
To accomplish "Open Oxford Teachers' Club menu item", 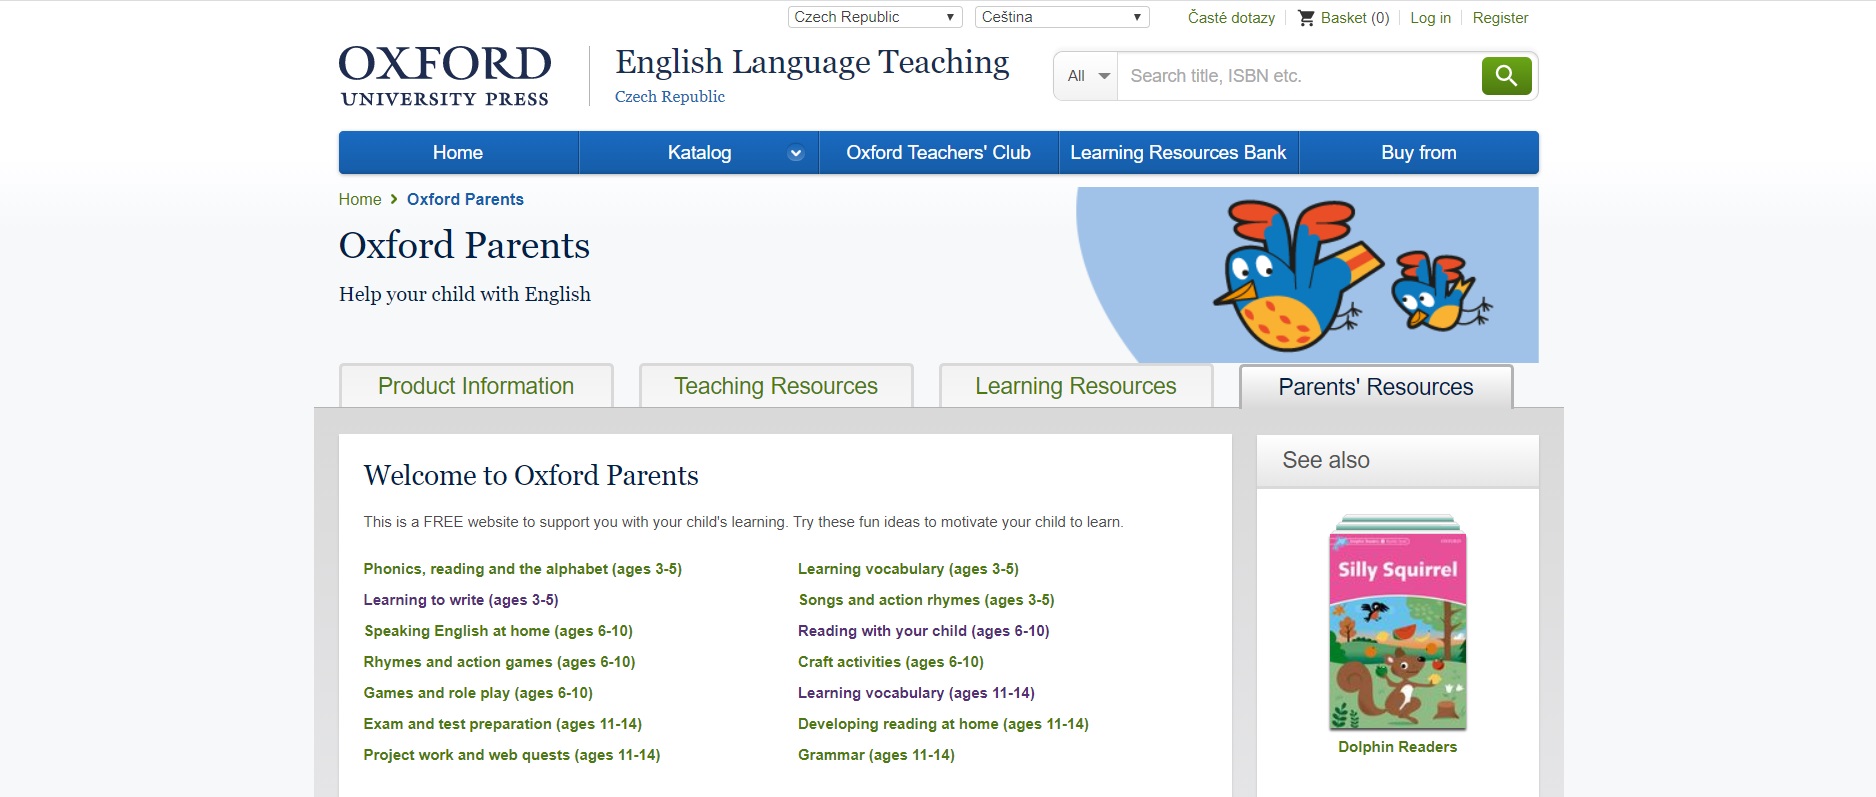I will [x=938, y=153].
